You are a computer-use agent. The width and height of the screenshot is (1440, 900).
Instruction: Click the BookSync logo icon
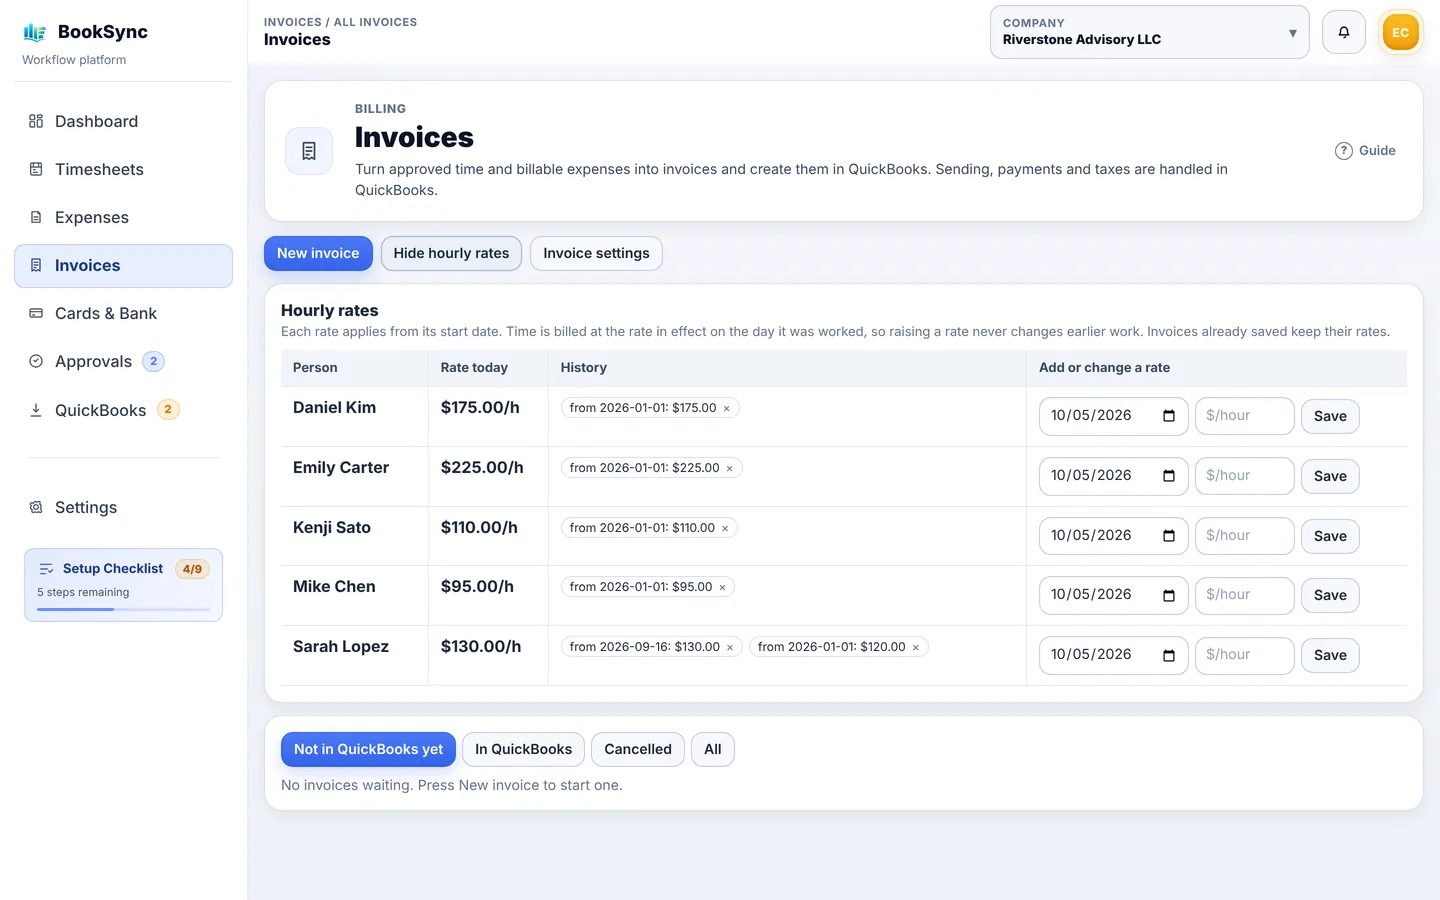[x=35, y=32]
